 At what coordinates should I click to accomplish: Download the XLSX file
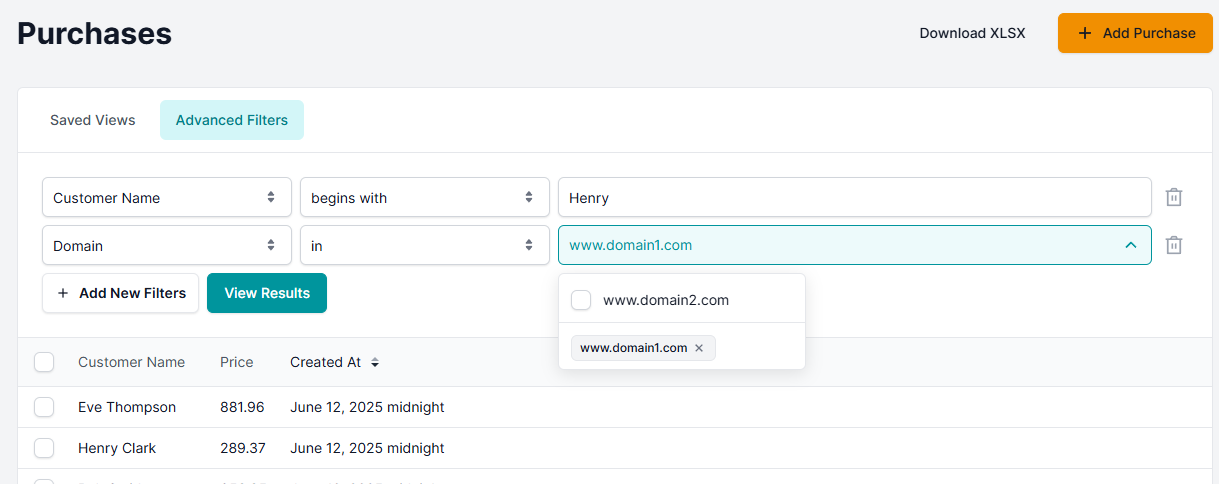[x=972, y=33]
